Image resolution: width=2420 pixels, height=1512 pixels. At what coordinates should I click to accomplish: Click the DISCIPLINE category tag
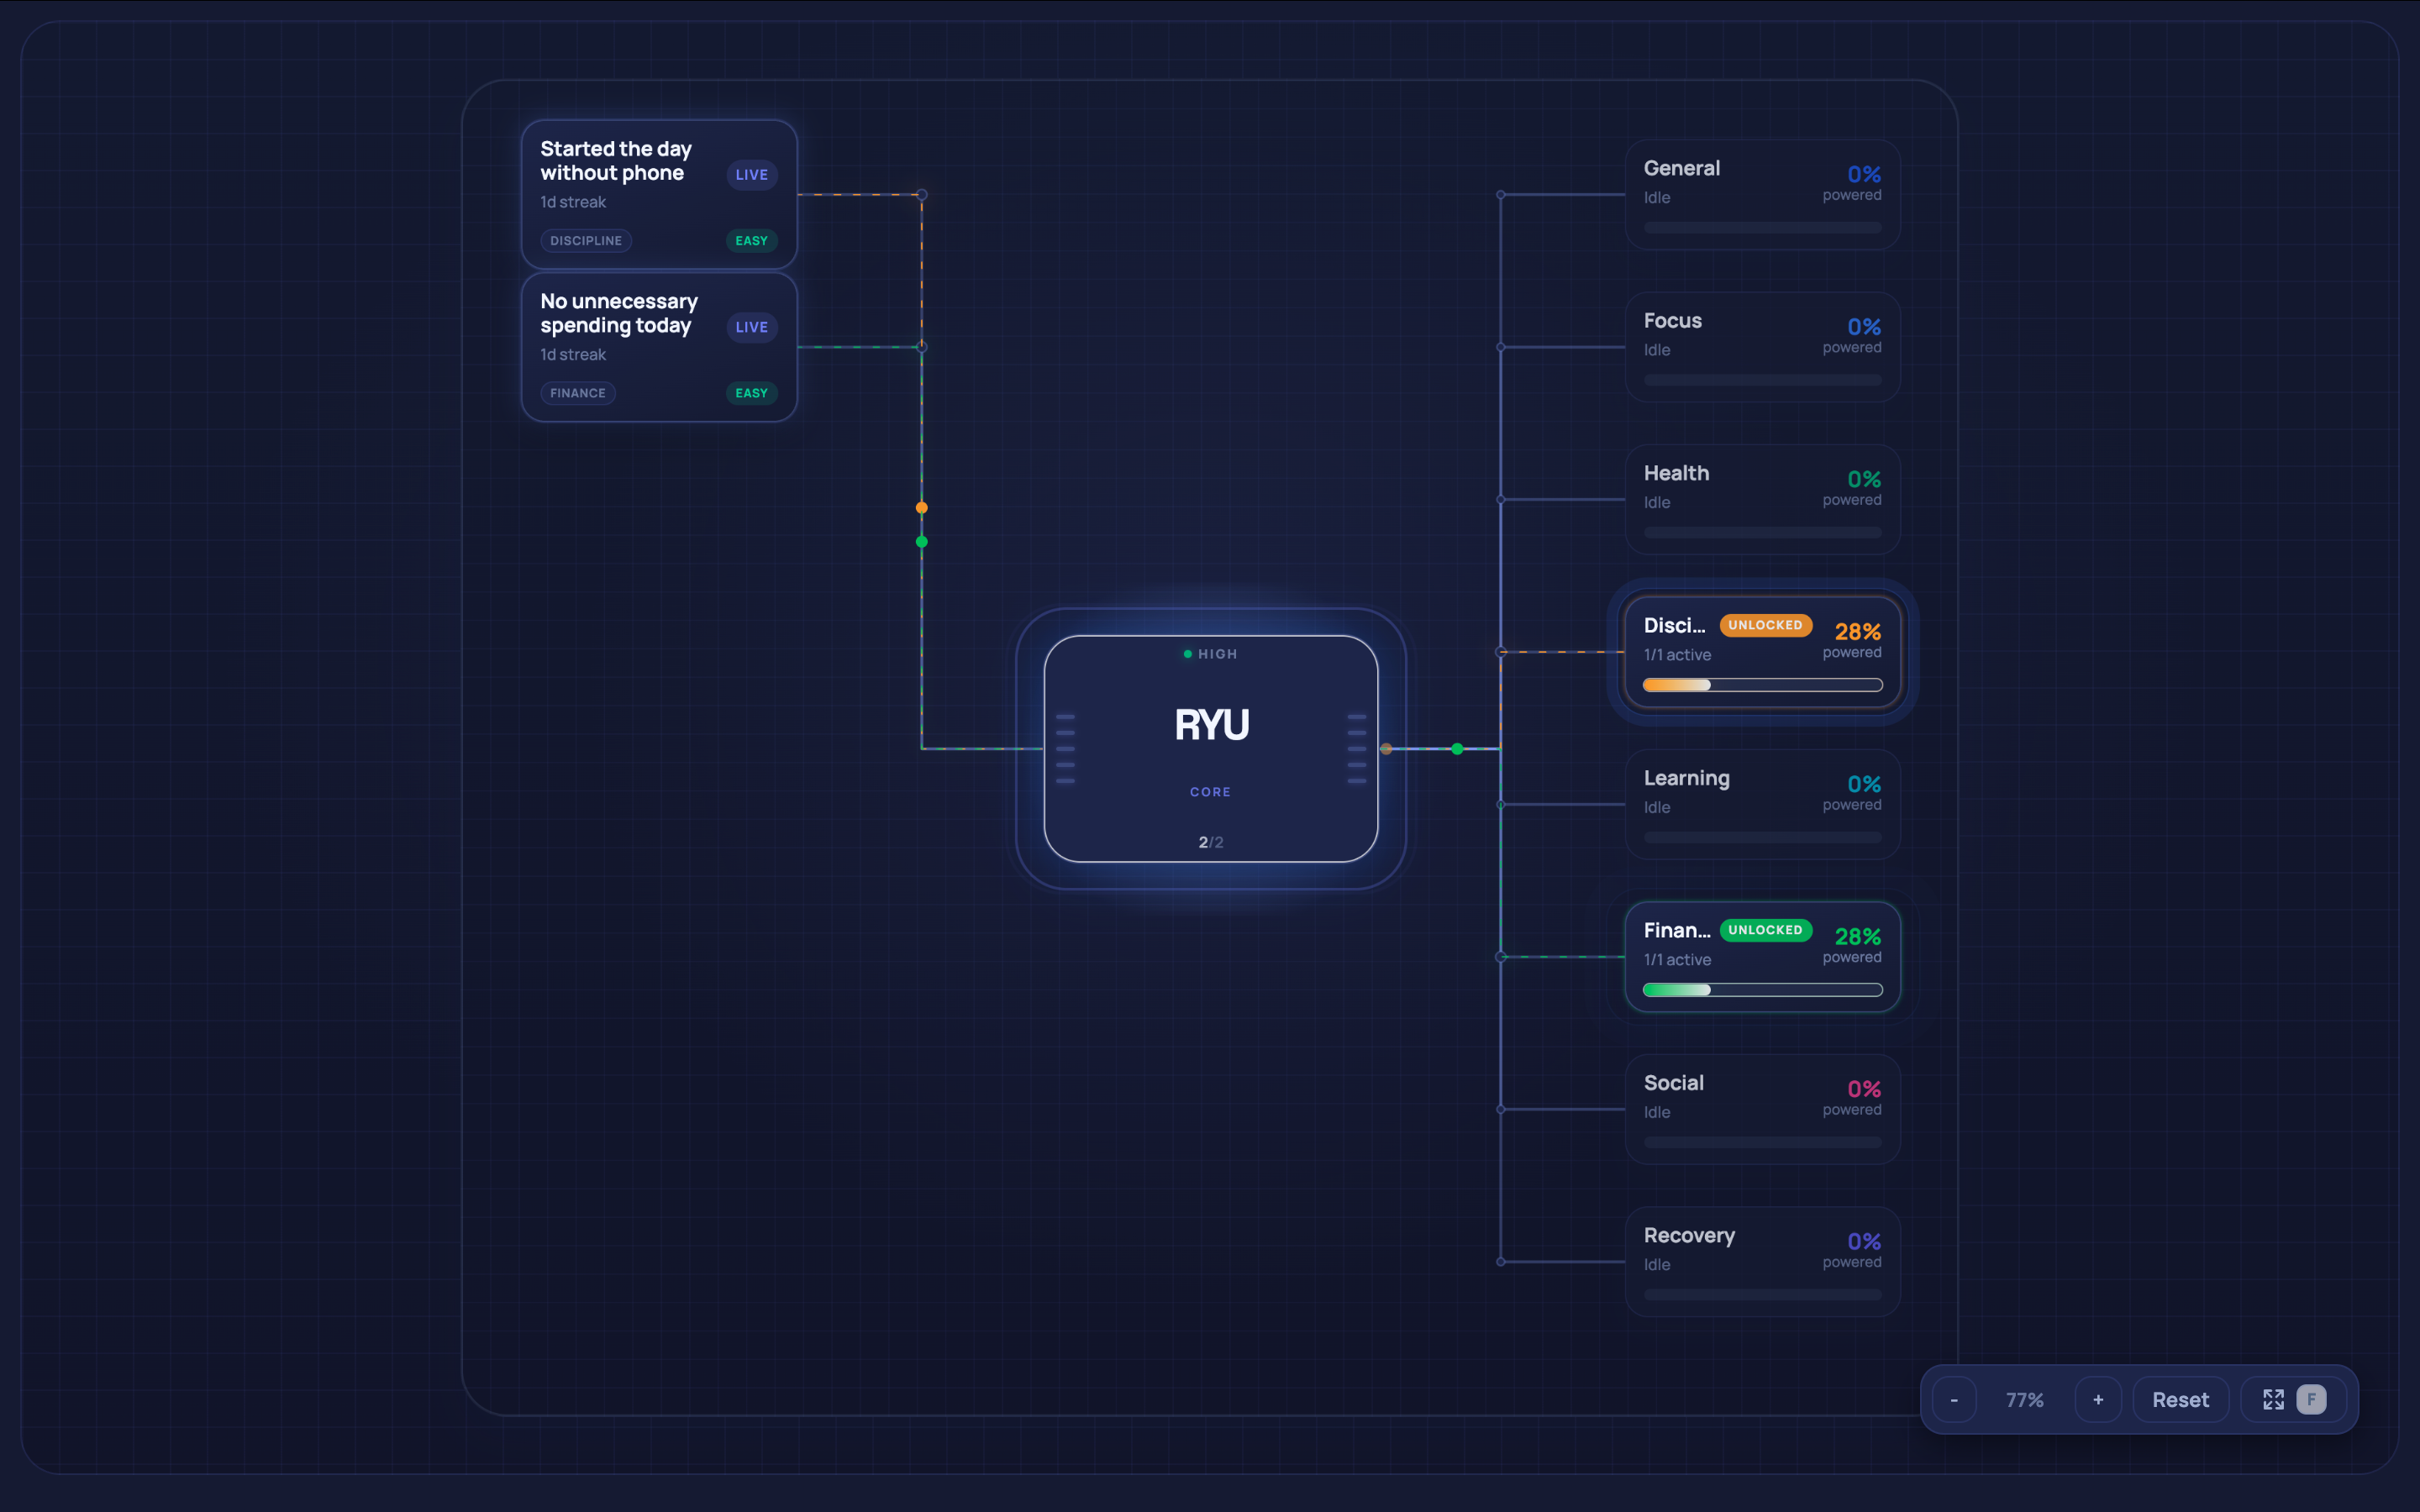(x=586, y=240)
